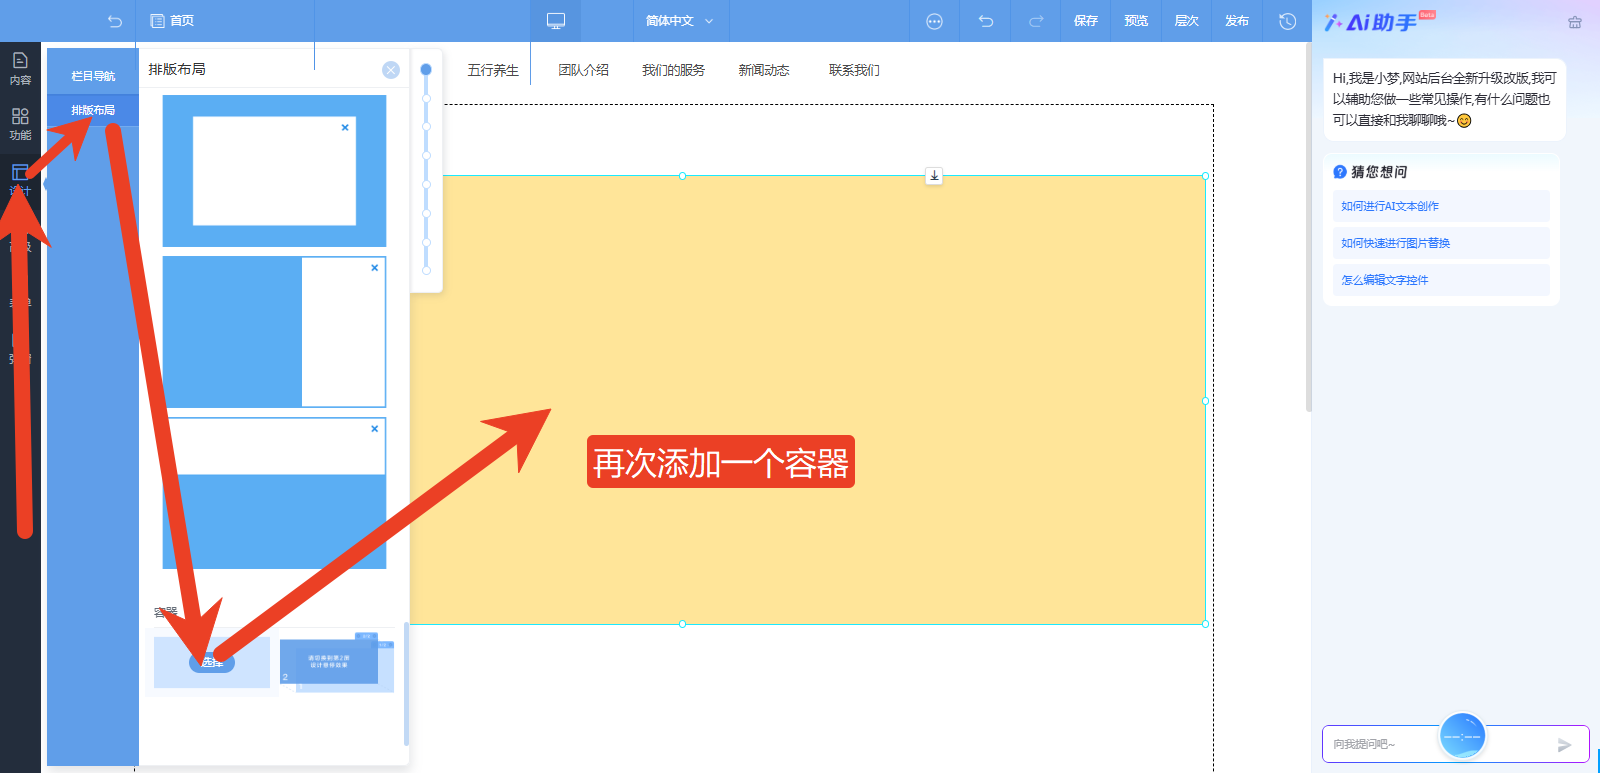Click the desktop view monitor icon

click(556, 21)
